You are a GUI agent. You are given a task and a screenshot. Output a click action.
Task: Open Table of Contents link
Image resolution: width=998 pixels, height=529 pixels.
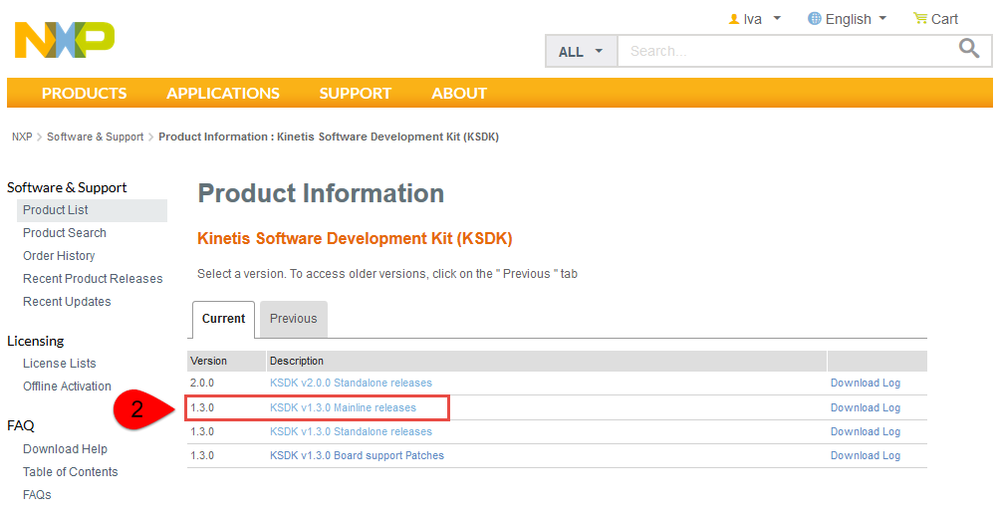point(70,472)
